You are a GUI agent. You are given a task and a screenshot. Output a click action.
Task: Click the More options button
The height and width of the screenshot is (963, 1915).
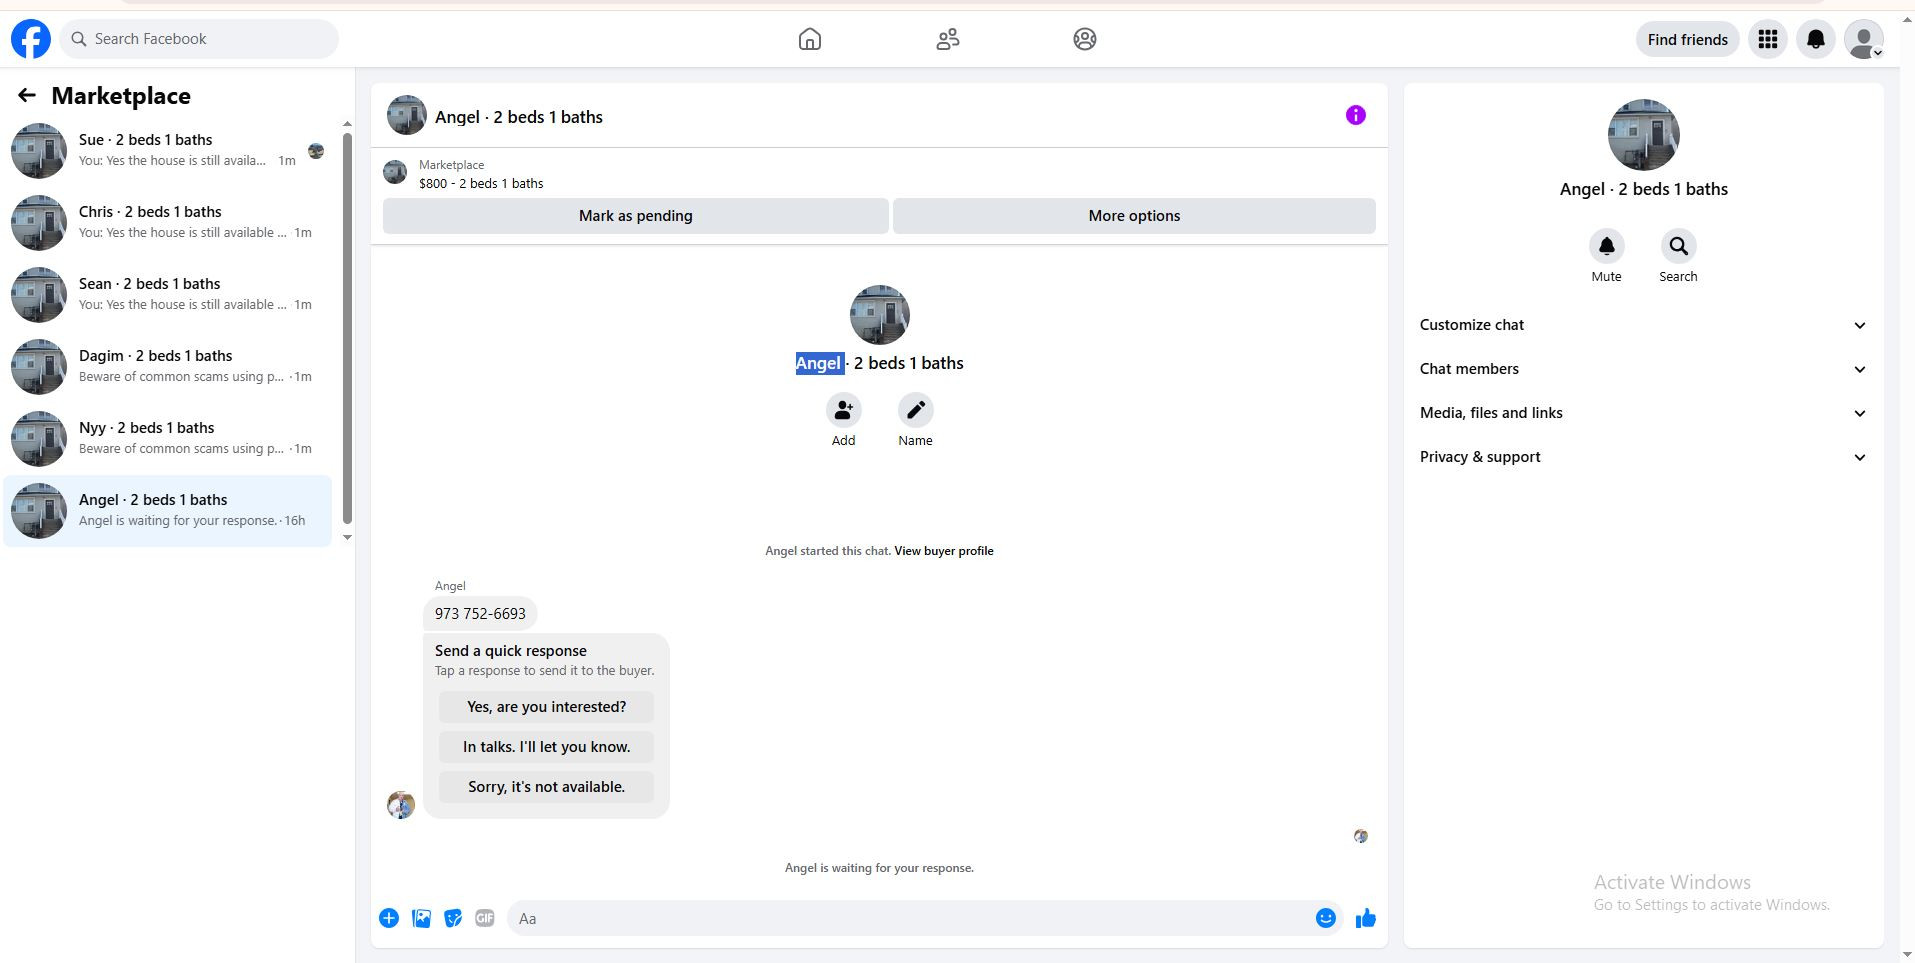[1134, 216]
